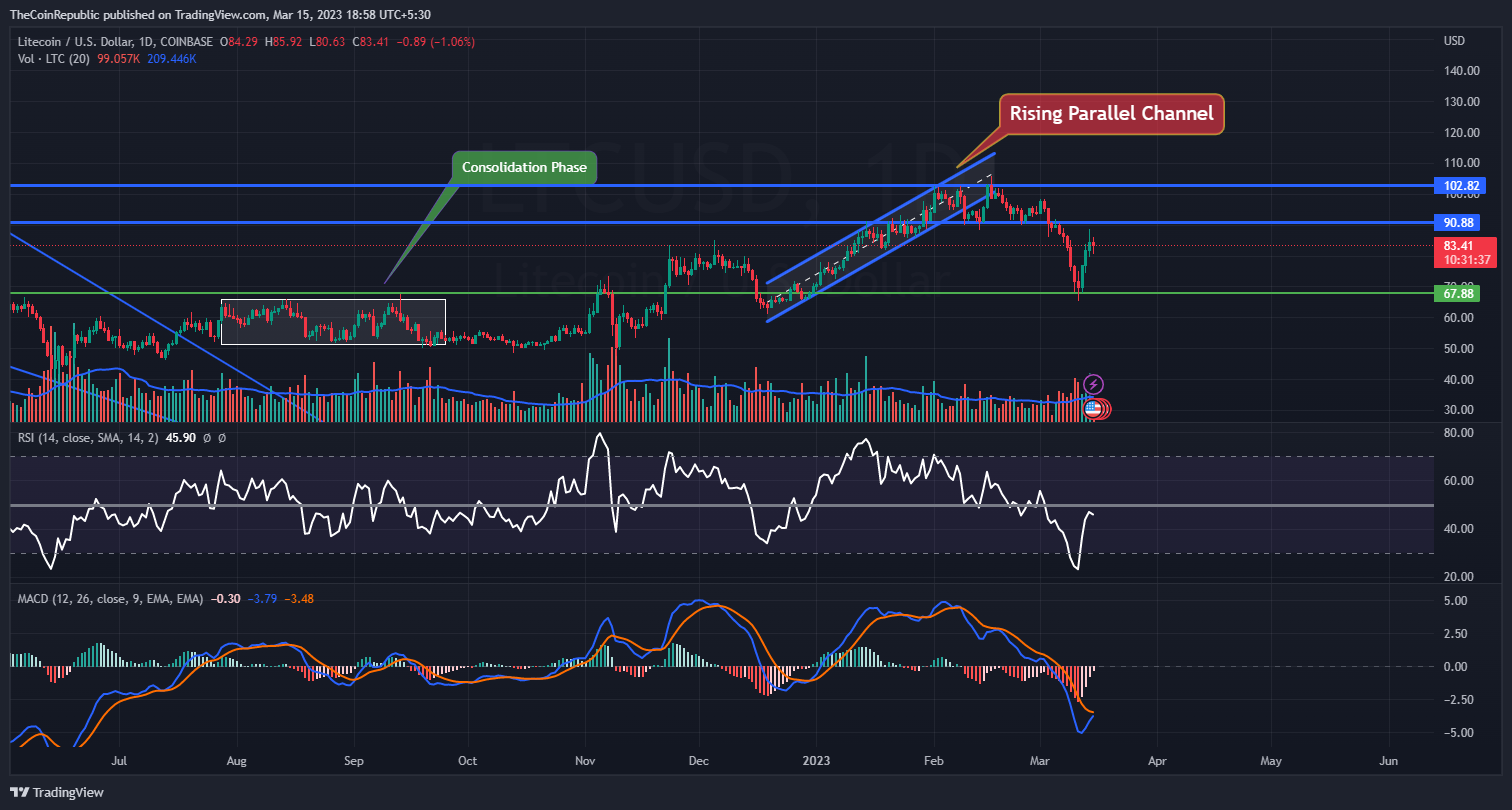The height and width of the screenshot is (810, 1512).
Task: Select the white consolidation rectangle drawing
Action: click(332, 322)
